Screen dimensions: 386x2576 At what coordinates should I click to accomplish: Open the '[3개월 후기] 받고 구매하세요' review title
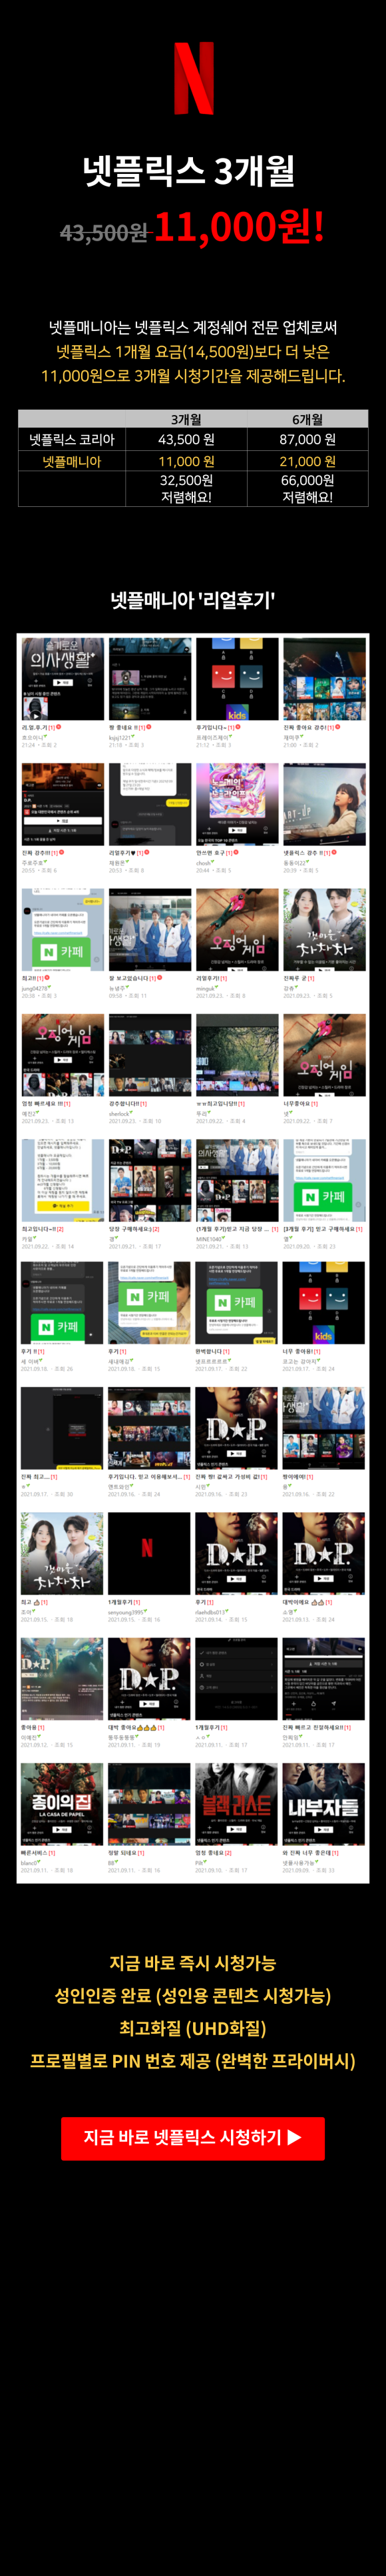point(319,1229)
